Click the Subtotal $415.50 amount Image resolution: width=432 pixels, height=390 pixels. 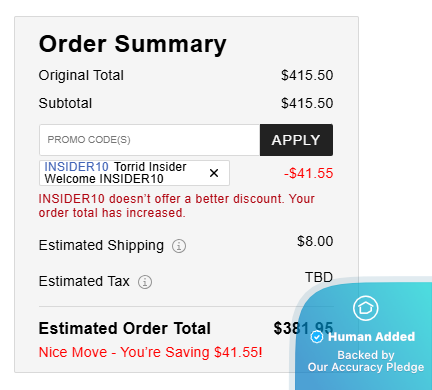click(x=307, y=103)
